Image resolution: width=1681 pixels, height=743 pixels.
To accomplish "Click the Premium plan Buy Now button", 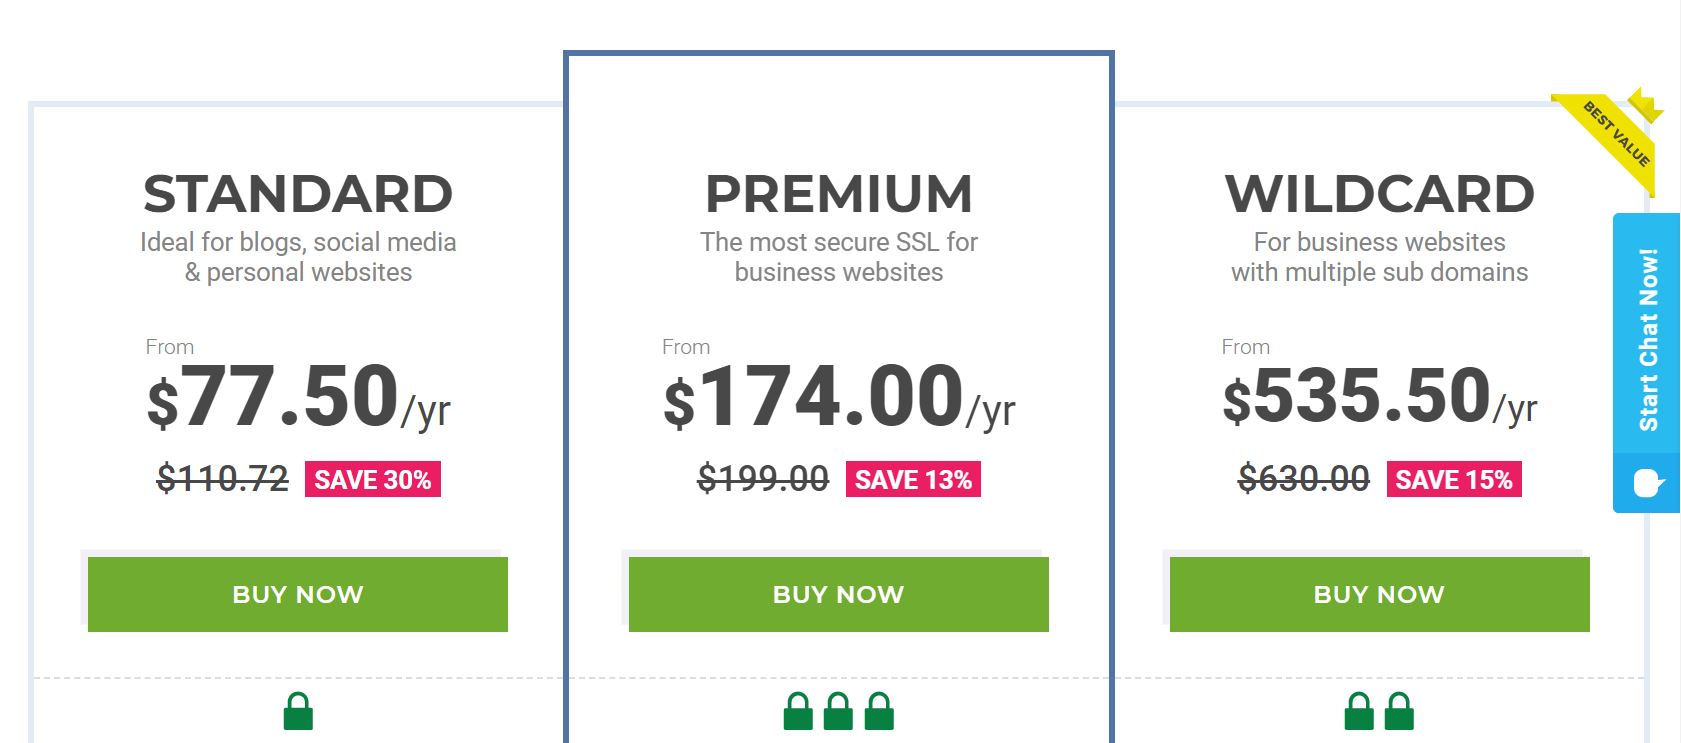I will click(x=839, y=594).
